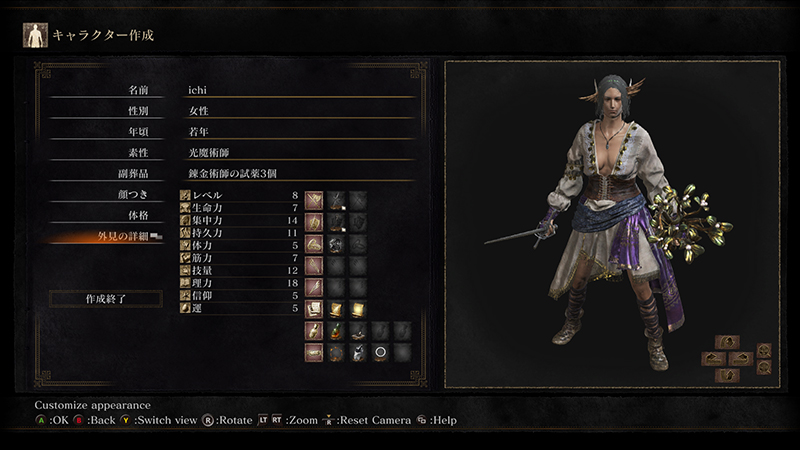Edit the 名前 field containing ichi
Screen dimensions: 800x450
click(x=299, y=90)
